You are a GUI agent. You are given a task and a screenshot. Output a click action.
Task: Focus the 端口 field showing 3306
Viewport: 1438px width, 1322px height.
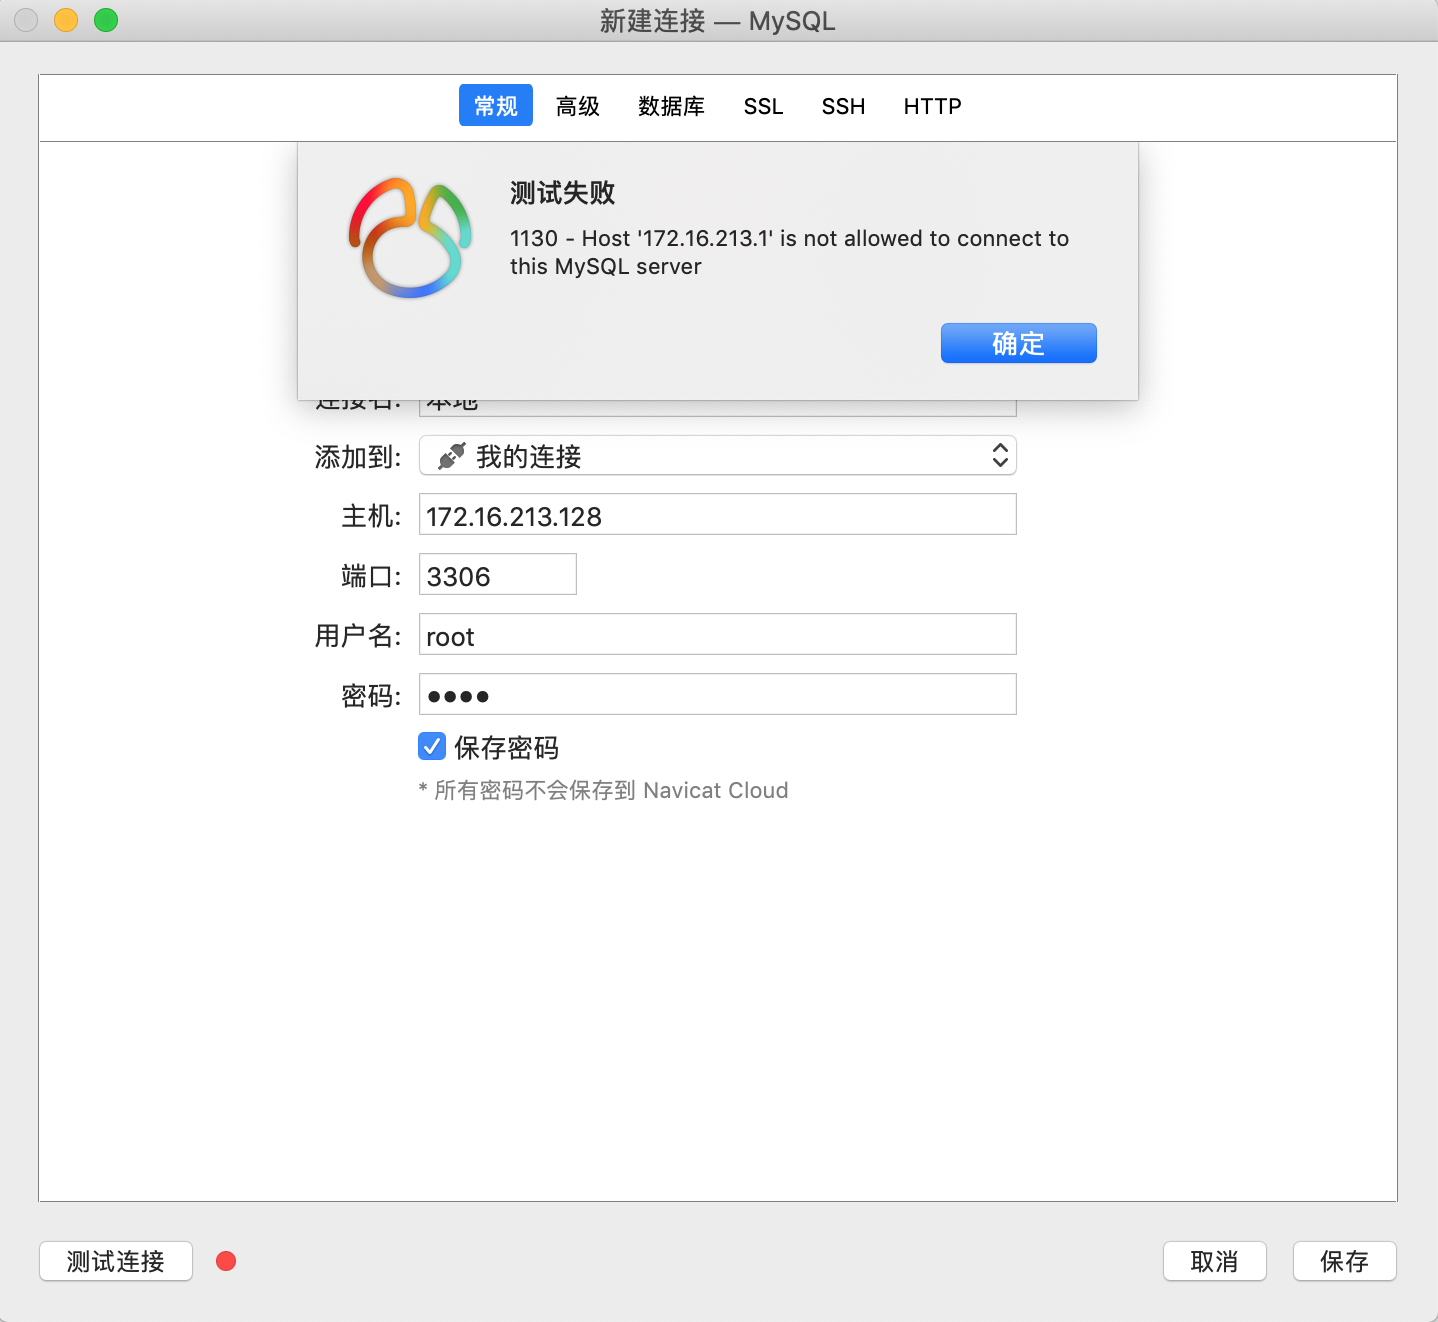point(497,575)
